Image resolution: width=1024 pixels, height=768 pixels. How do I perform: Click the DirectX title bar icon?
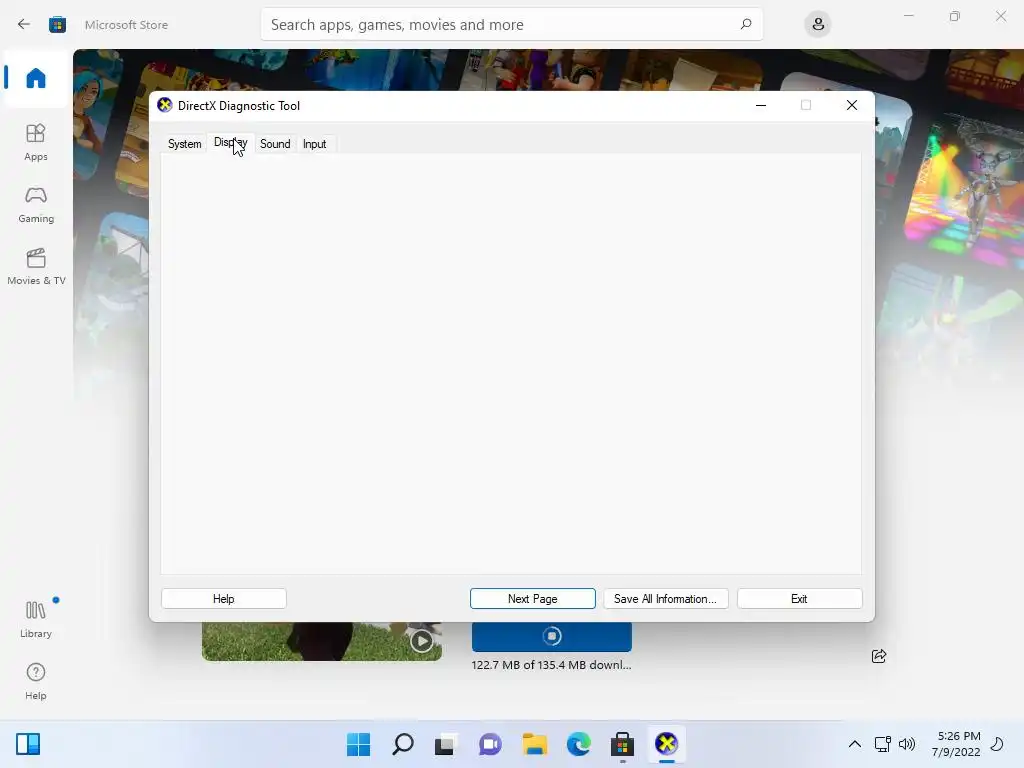point(165,105)
